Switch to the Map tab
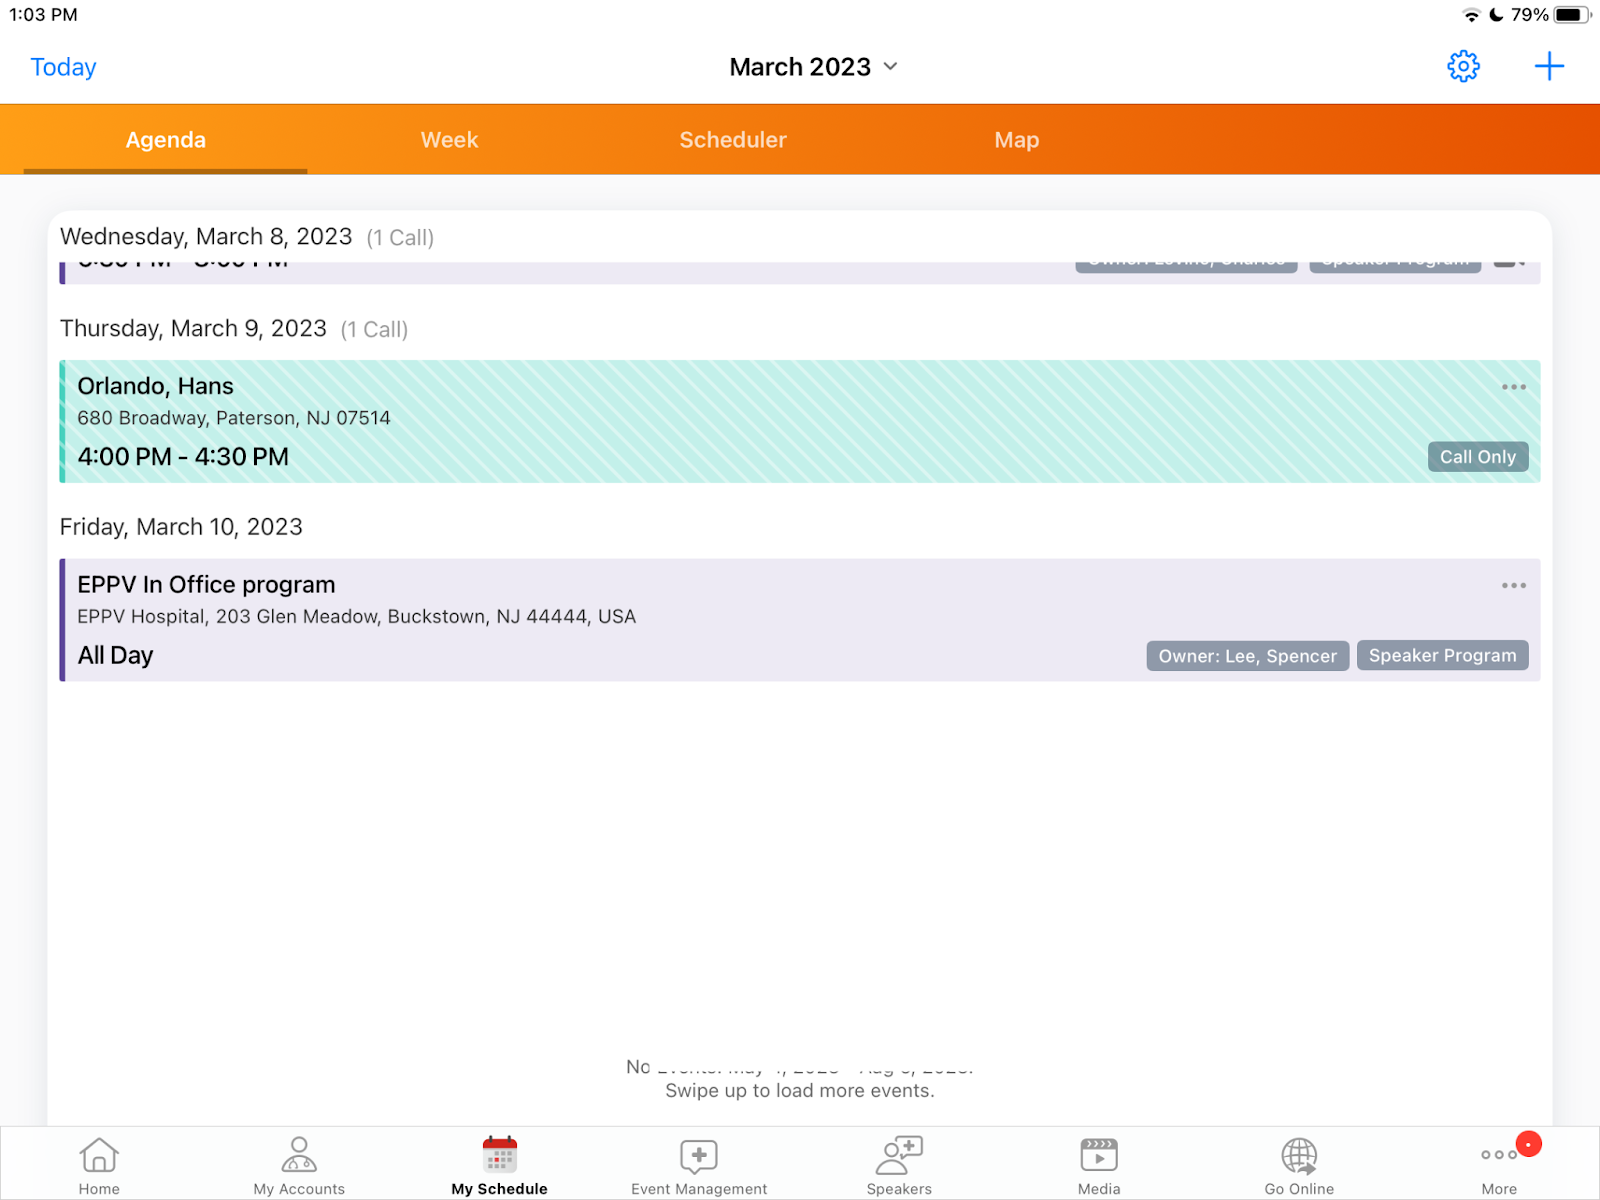 (x=1016, y=140)
